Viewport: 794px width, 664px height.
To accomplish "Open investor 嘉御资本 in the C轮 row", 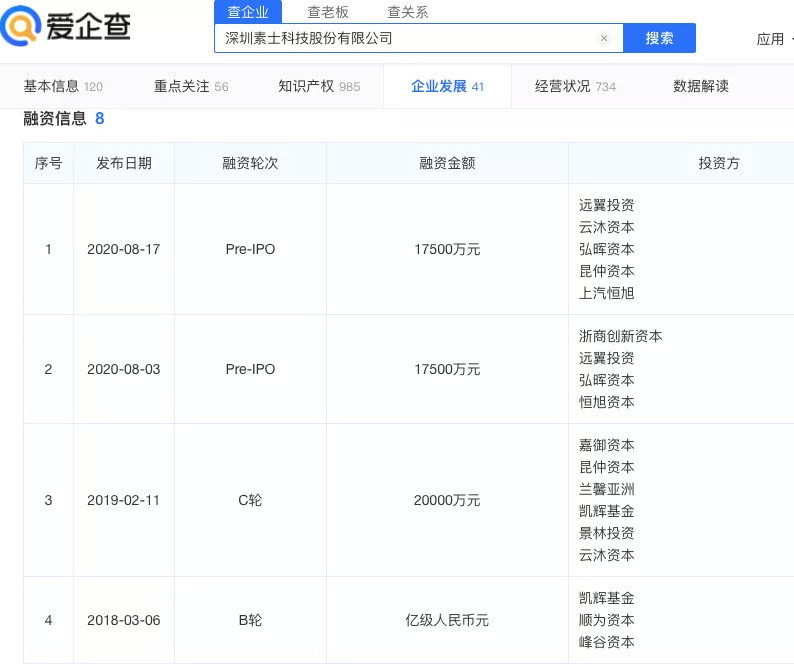I will (606, 445).
